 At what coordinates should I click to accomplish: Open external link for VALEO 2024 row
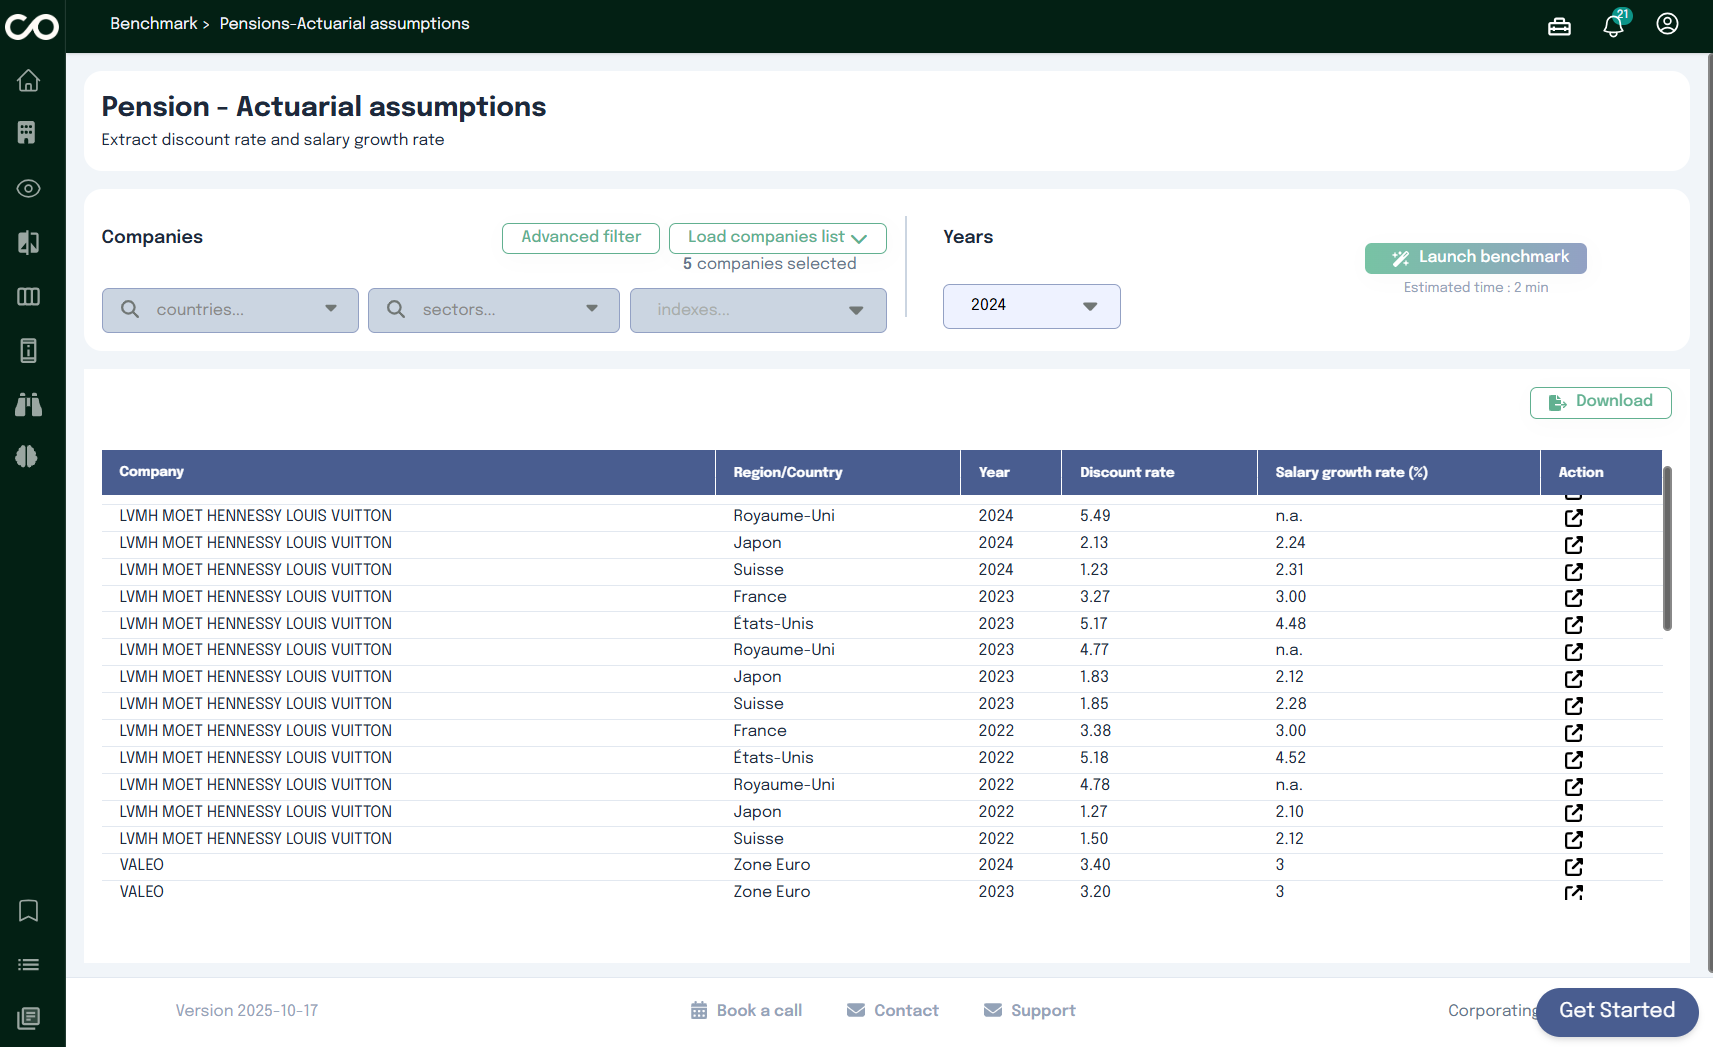point(1573,866)
